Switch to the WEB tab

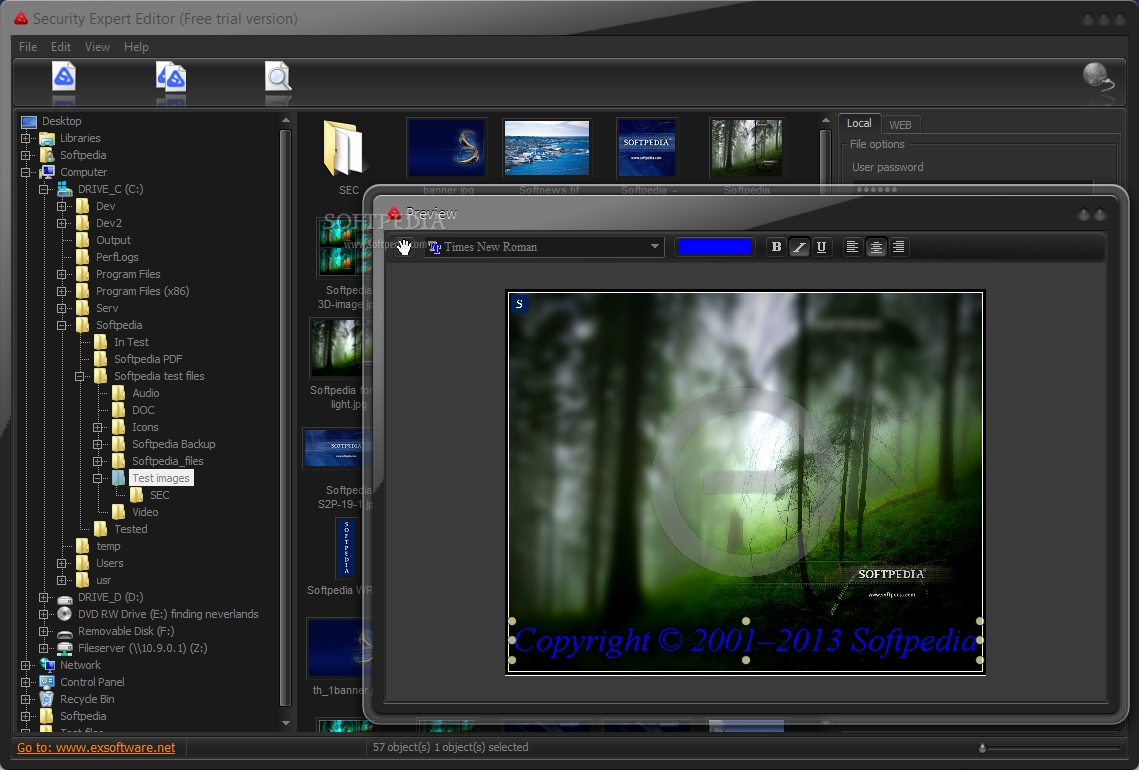click(x=900, y=125)
